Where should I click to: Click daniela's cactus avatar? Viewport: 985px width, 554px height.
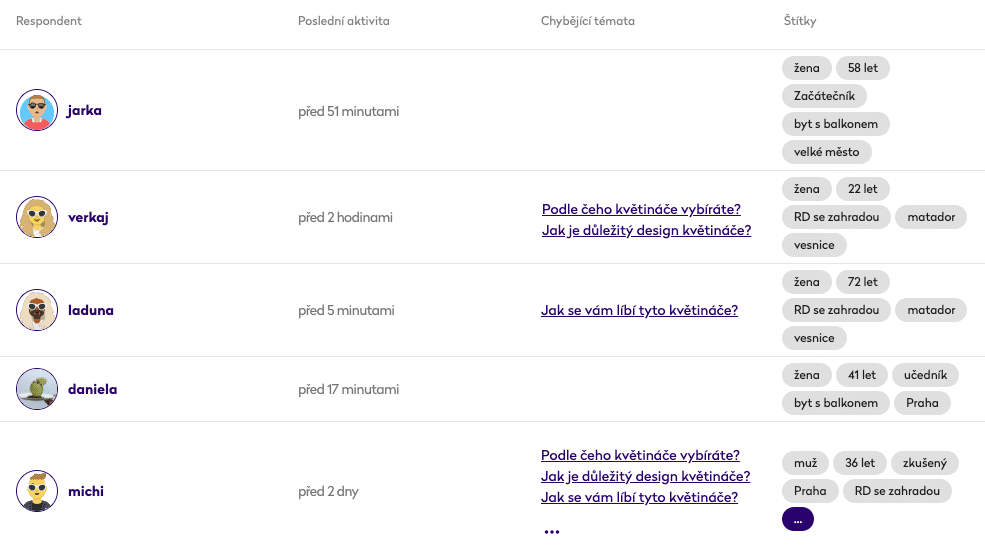click(x=37, y=389)
